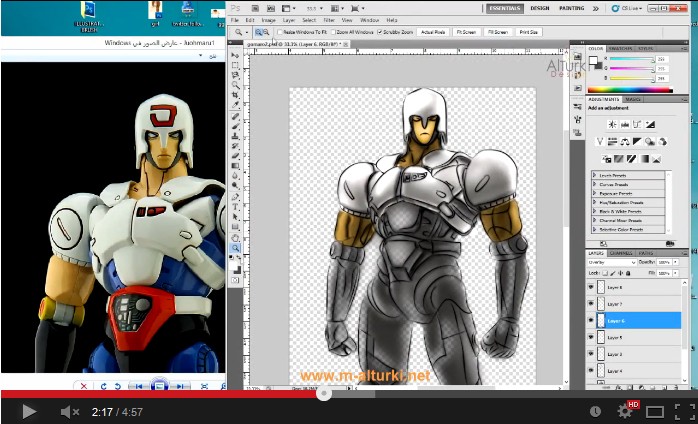Hide Layer 8 with its eye icon
Screen dimensions: 698x424
[591, 287]
